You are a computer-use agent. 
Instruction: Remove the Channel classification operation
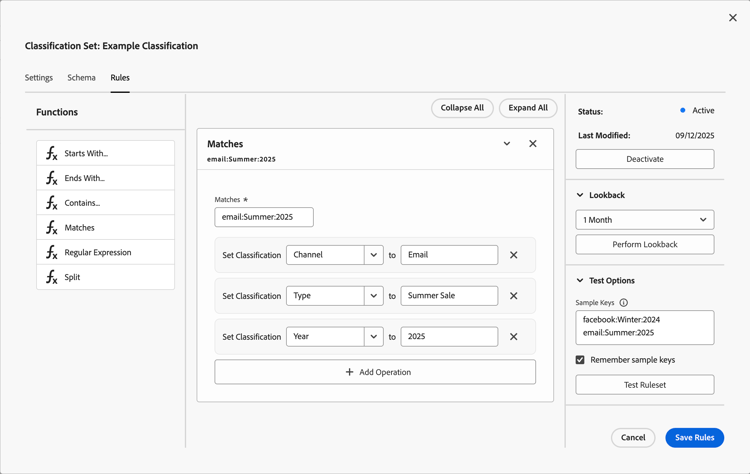514,255
